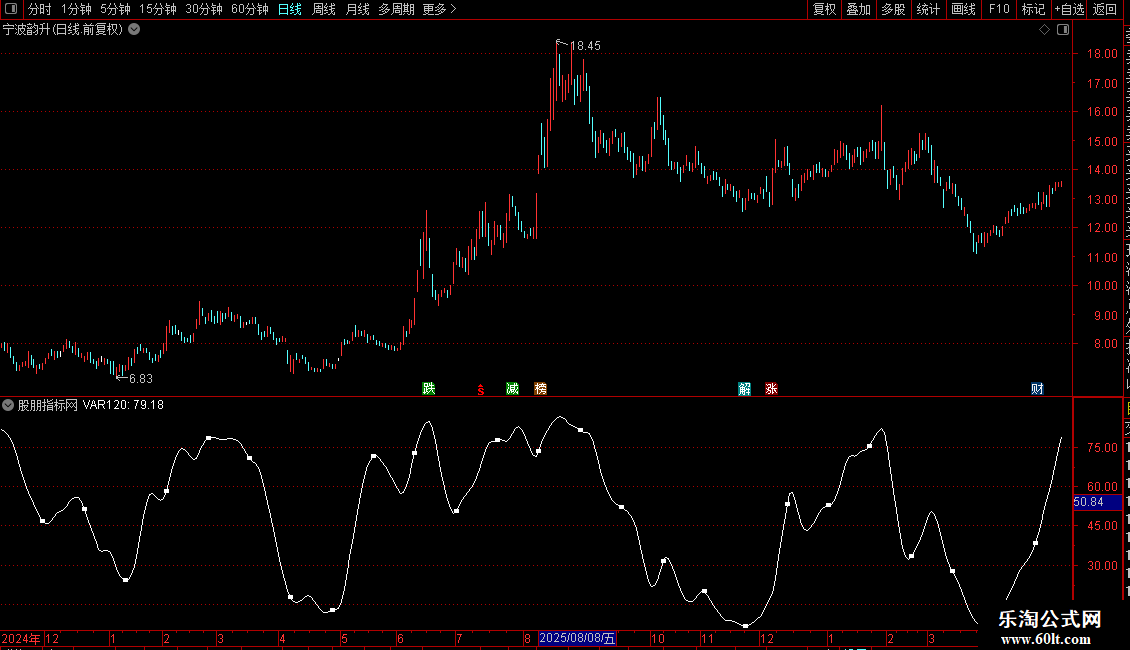Image resolution: width=1130 pixels, height=650 pixels.
Task: Click the 50.84 value on indicator axis
Action: click(1088, 502)
